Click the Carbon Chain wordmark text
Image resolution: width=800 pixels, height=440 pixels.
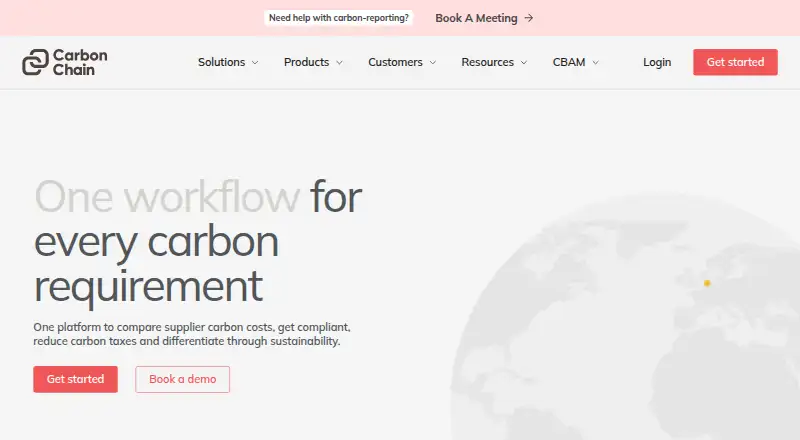point(80,62)
